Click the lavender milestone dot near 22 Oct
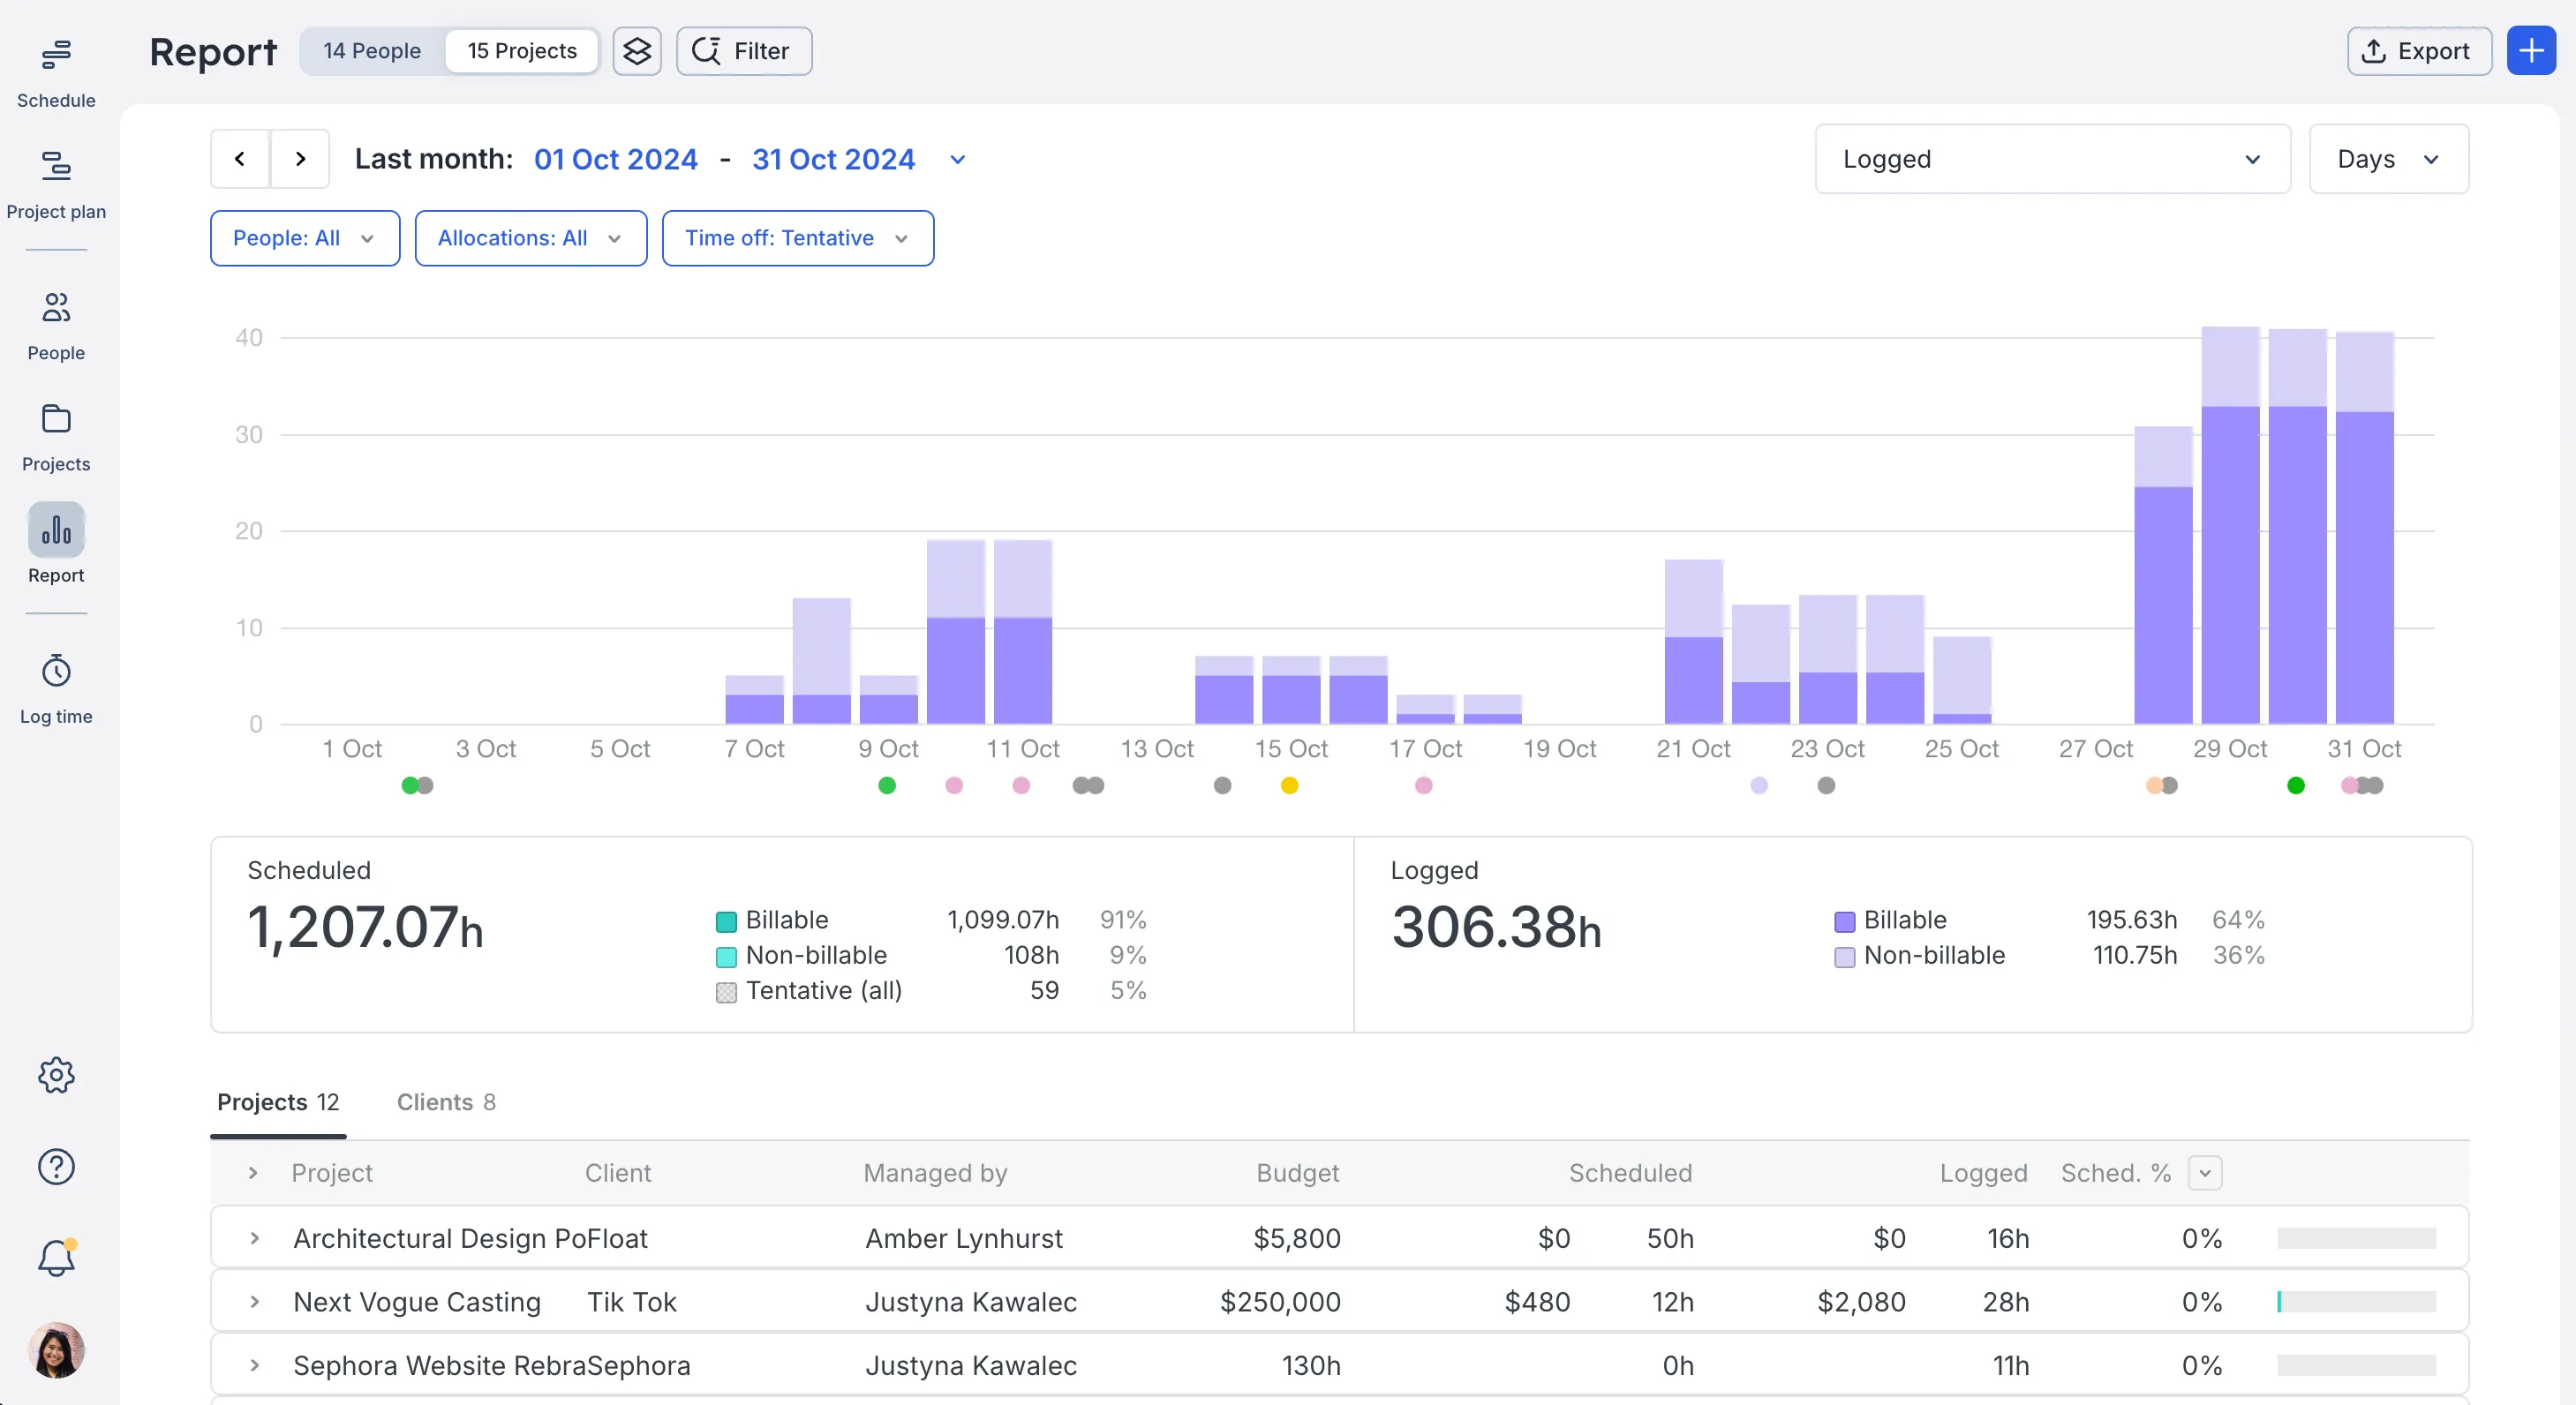This screenshot has height=1405, width=2576. [x=1759, y=786]
